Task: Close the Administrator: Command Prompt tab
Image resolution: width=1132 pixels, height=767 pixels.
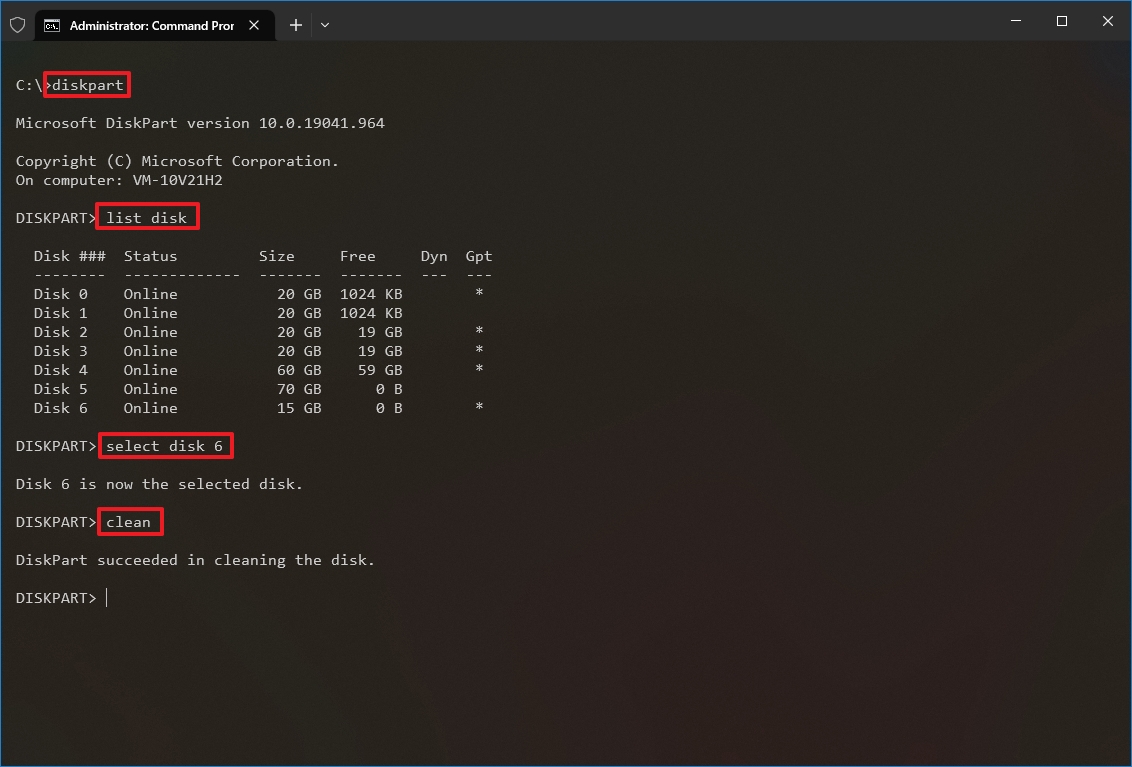Action: (253, 25)
